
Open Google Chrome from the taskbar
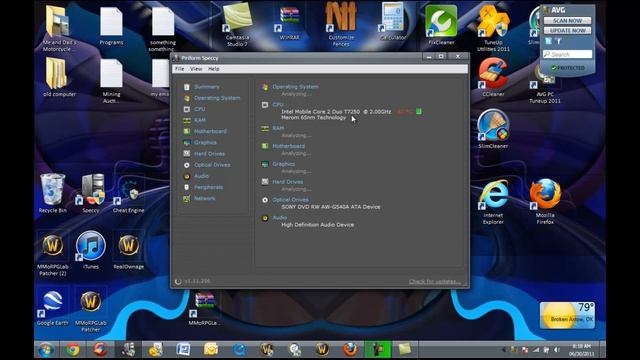(73, 350)
